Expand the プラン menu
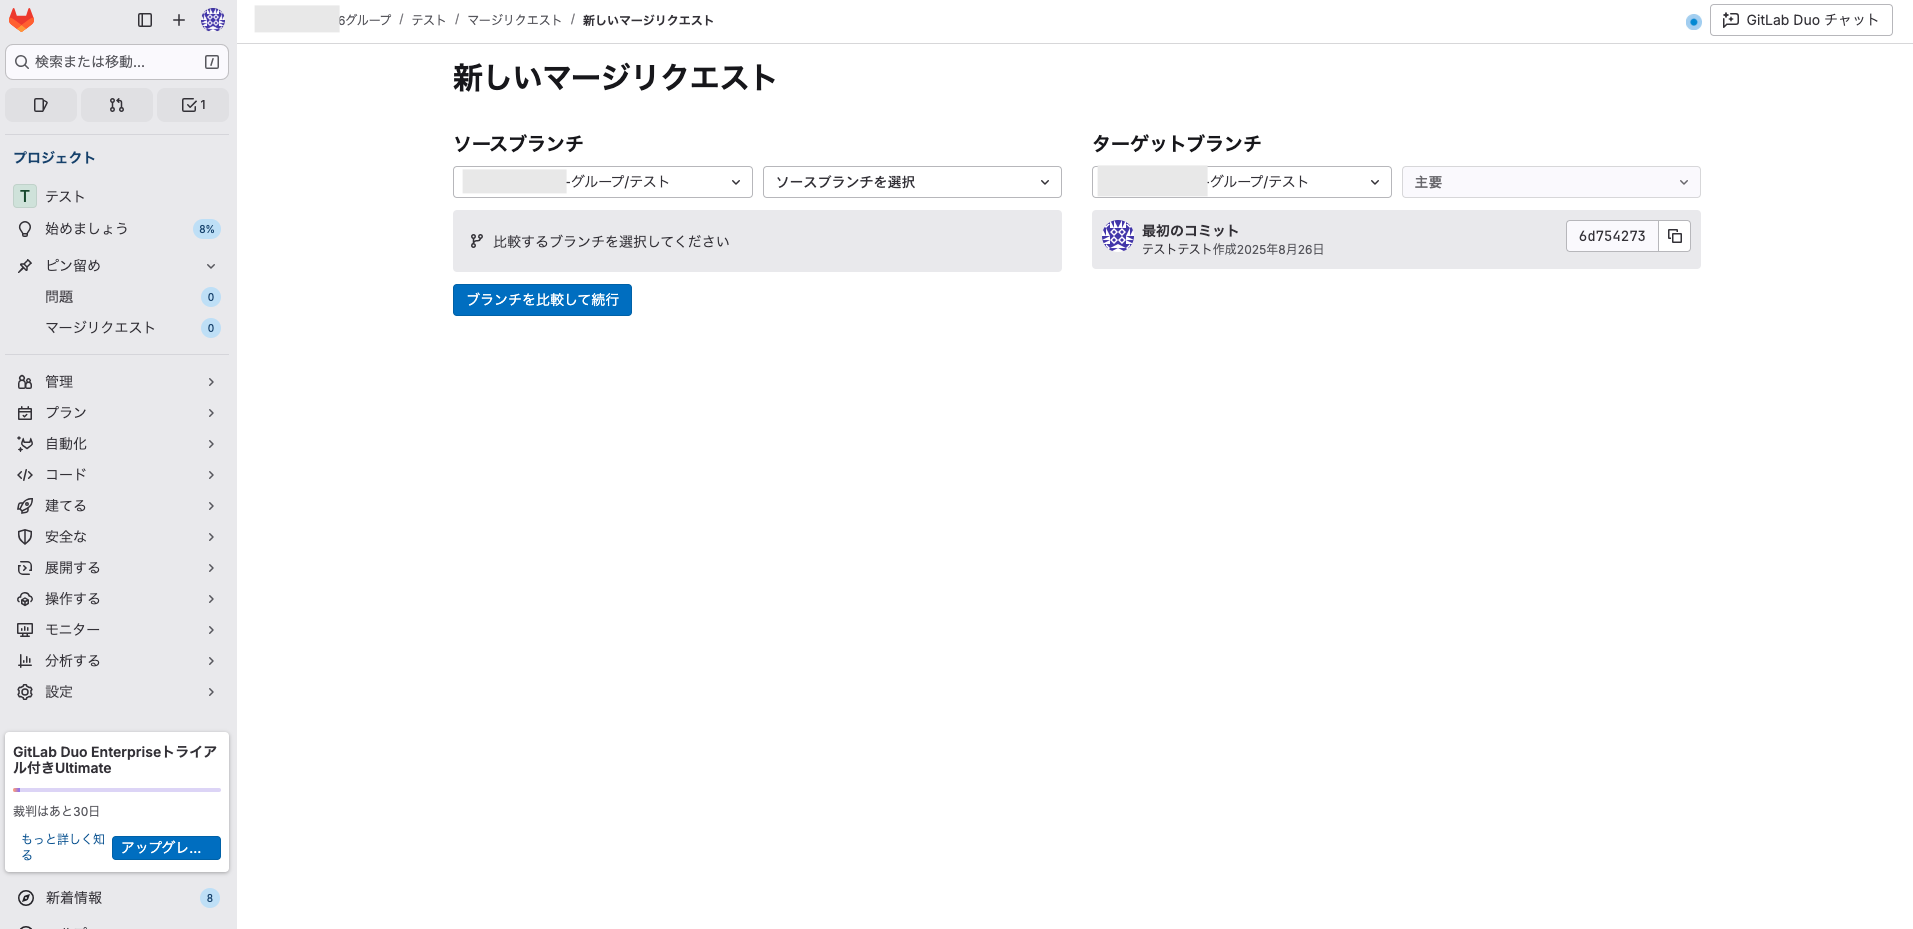 (x=117, y=413)
